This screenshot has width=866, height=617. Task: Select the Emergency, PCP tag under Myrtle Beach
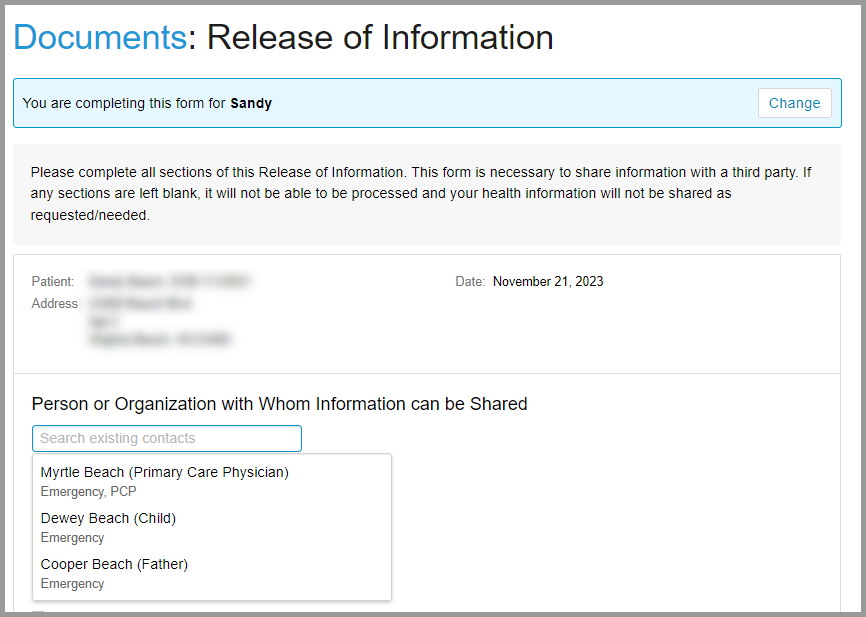87,491
